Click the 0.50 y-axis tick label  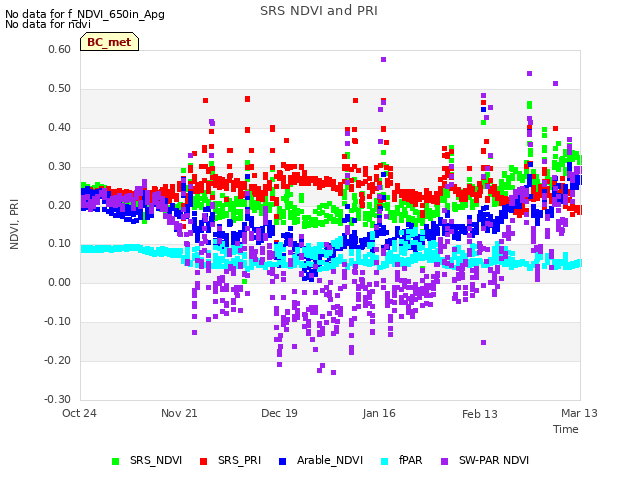click(x=60, y=89)
